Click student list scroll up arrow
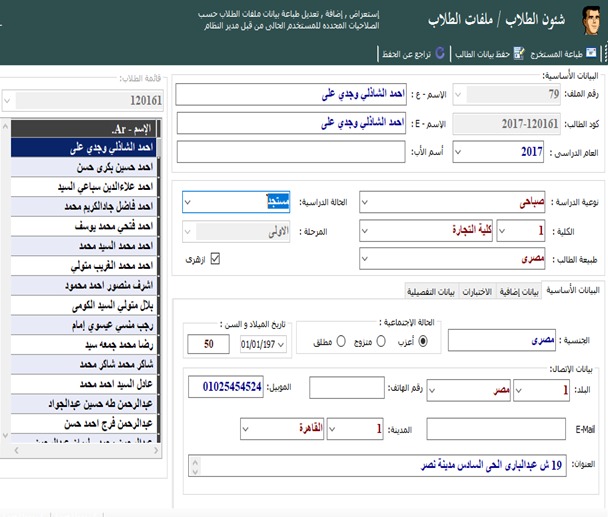The height and width of the screenshot is (517, 608). 5,126
